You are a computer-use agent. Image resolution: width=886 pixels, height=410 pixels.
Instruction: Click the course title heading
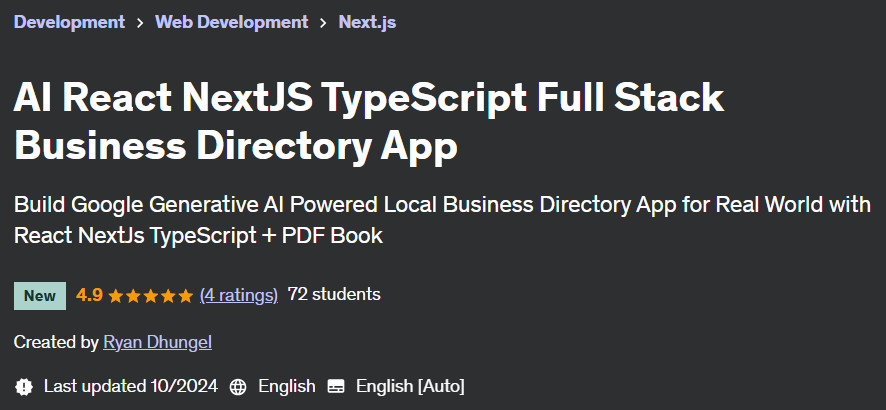coord(369,121)
